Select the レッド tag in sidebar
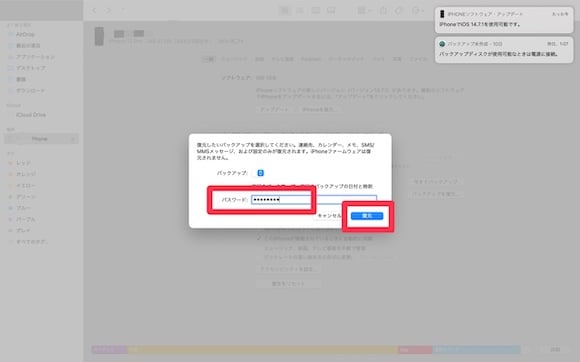 pyautogui.click(x=23, y=163)
